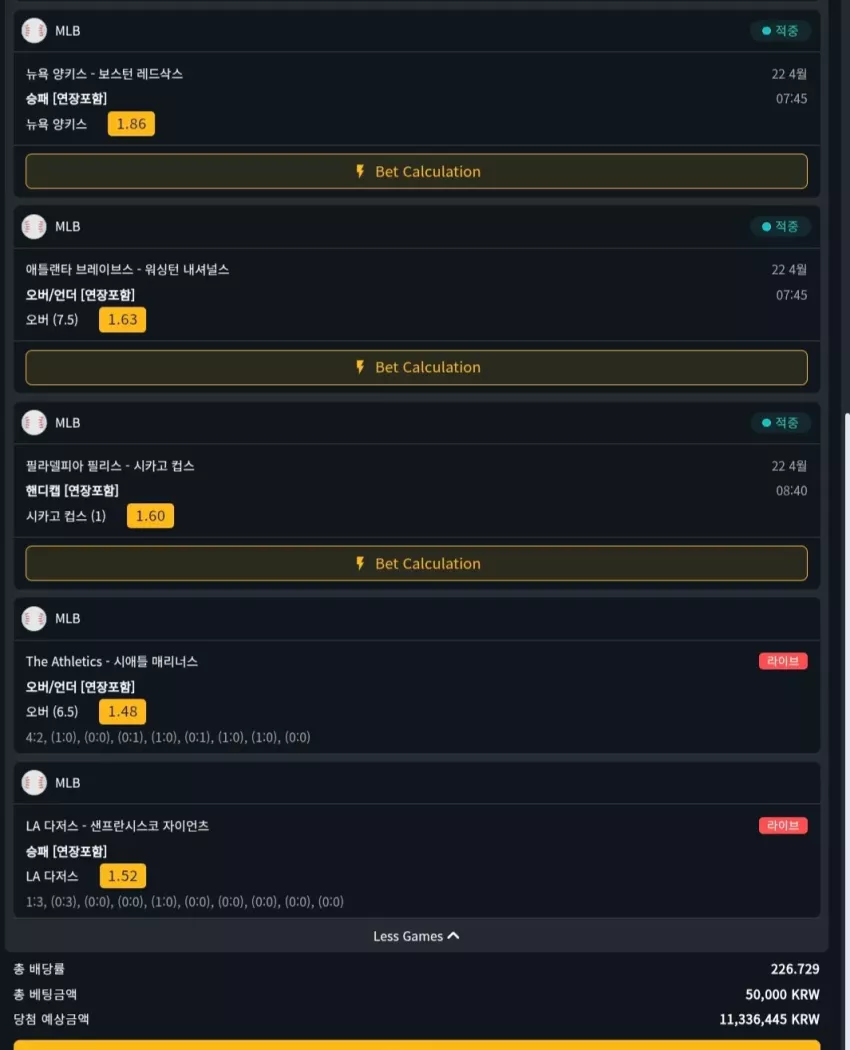Click the 라이브 badge on The Athletics game

[x=783, y=661]
